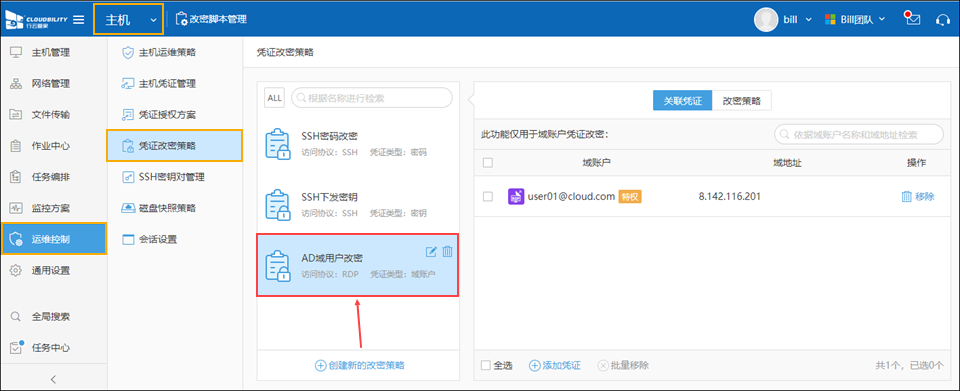960x391 pixels.
Task: Open the headset support icon
Action: [x=942, y=20]
